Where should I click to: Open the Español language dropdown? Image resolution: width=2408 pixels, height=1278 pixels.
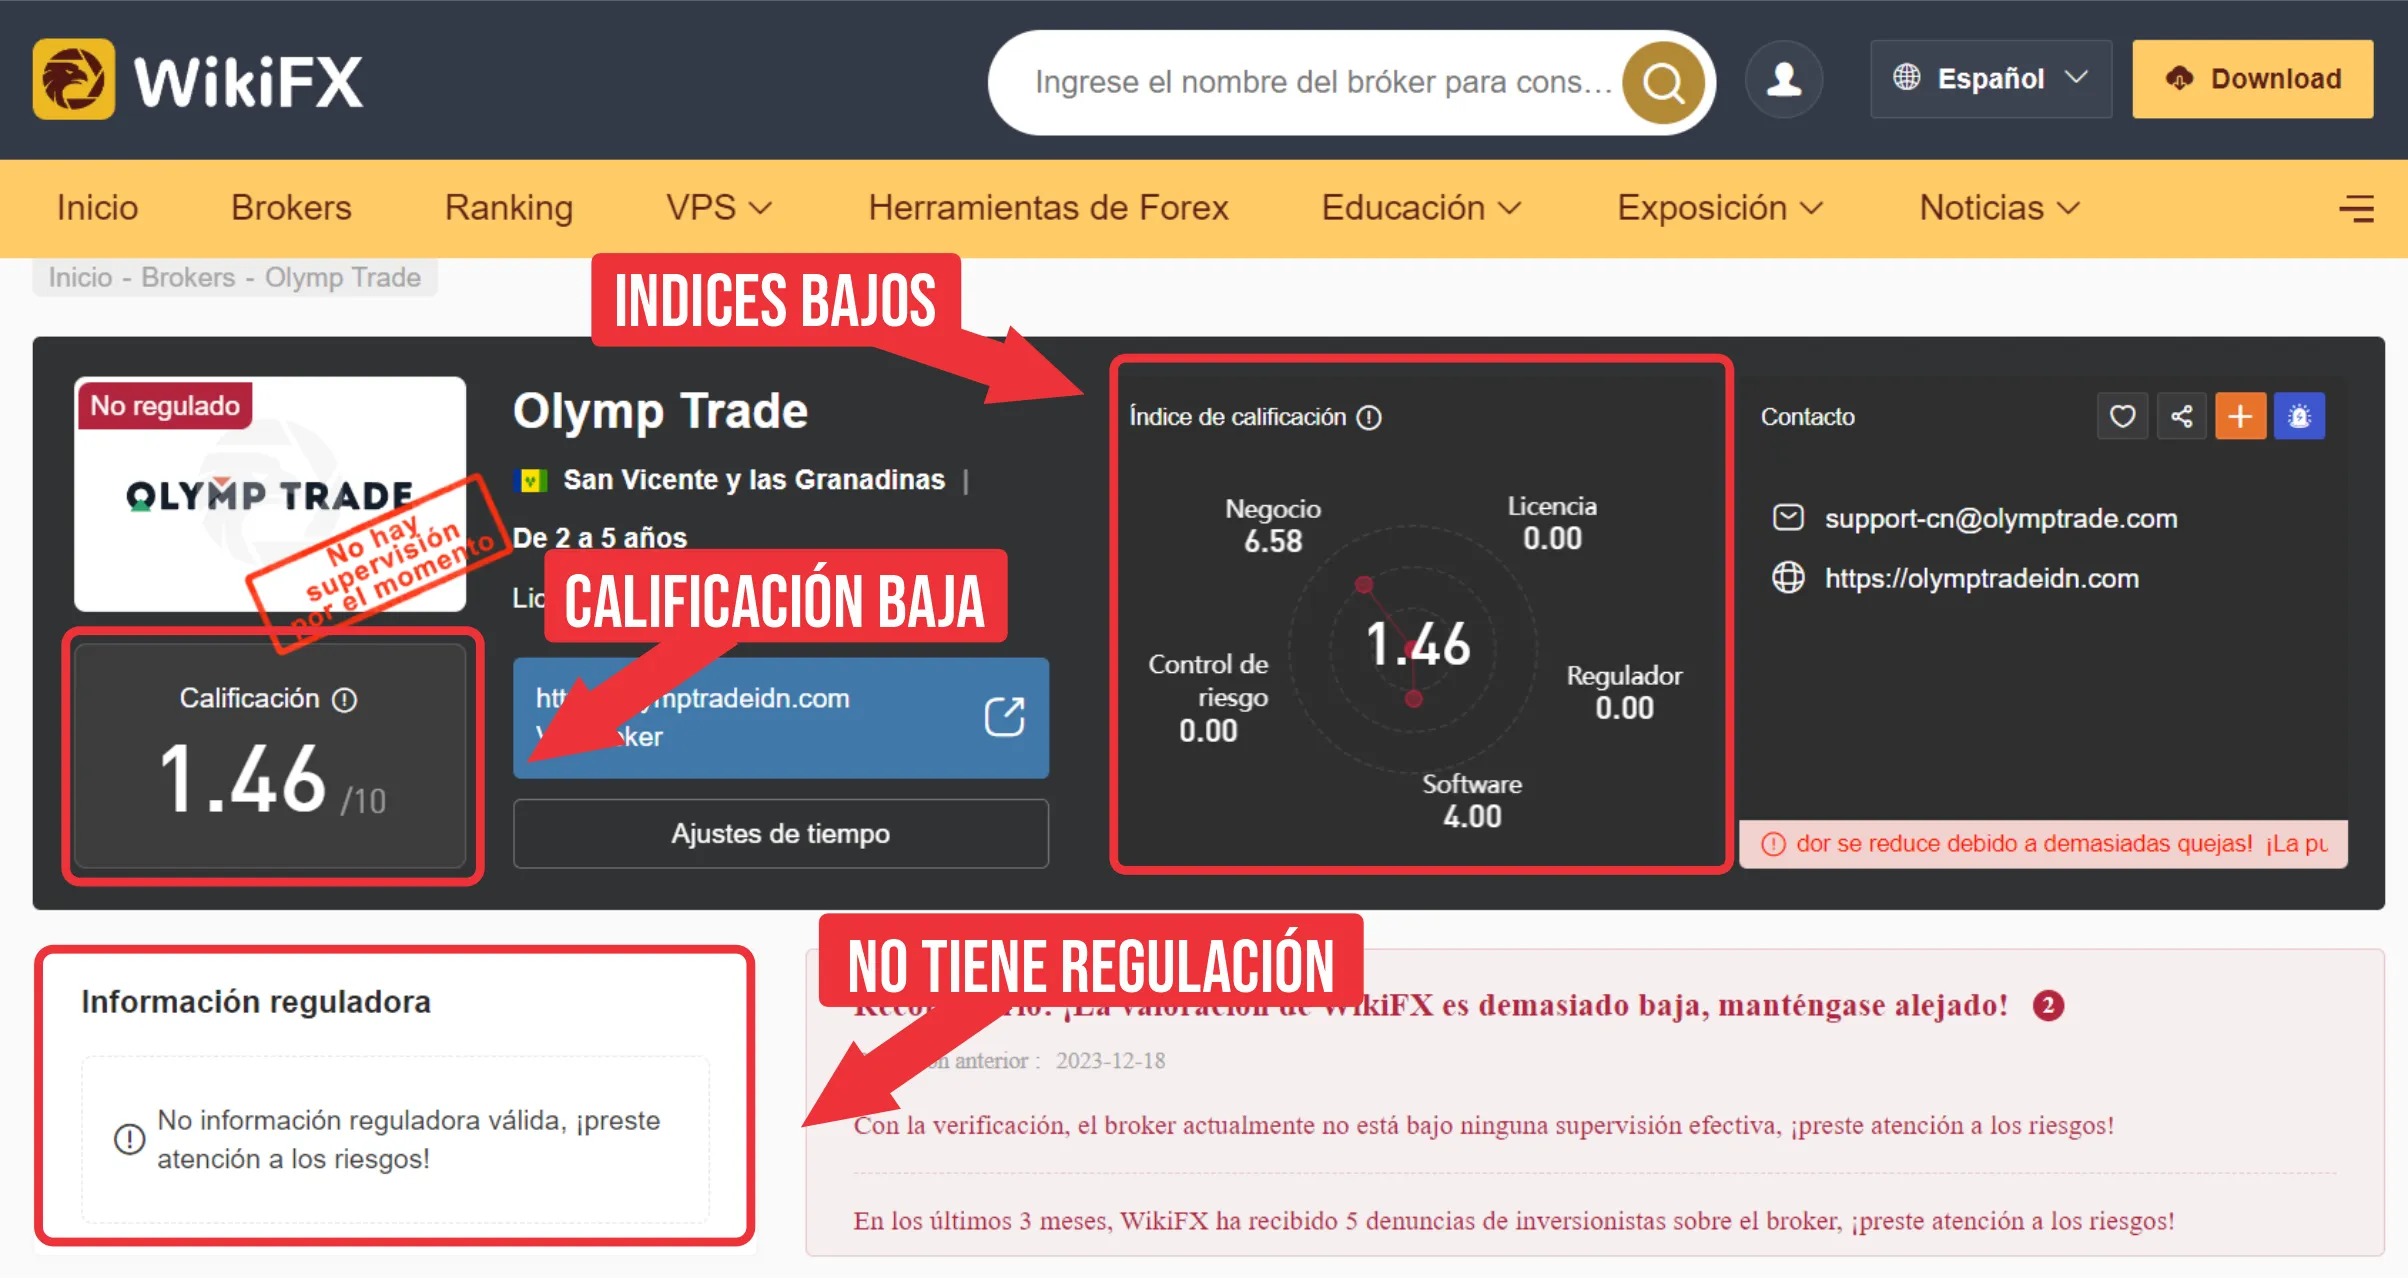point(1991,79)
